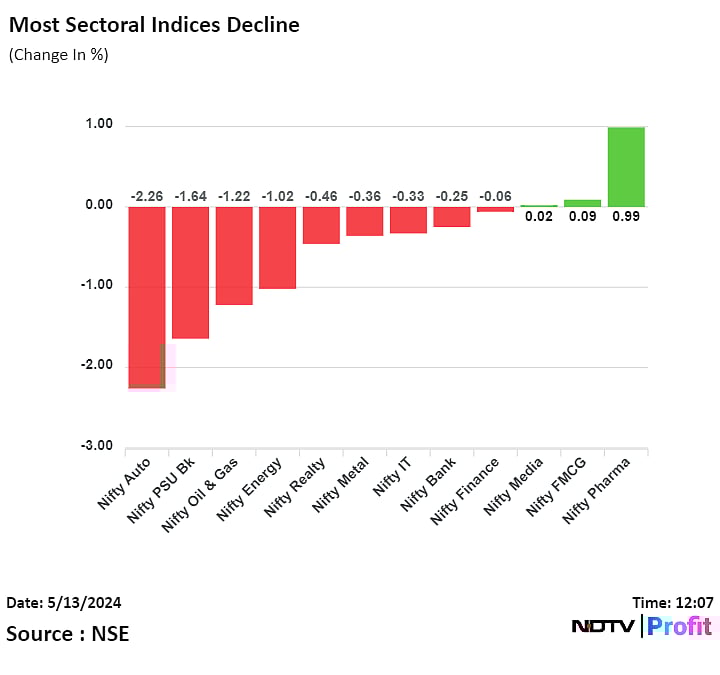Click the Nifty IT bar
This screenshot has width=720, height=675.
pyautogui.click(x=408, y=220)
